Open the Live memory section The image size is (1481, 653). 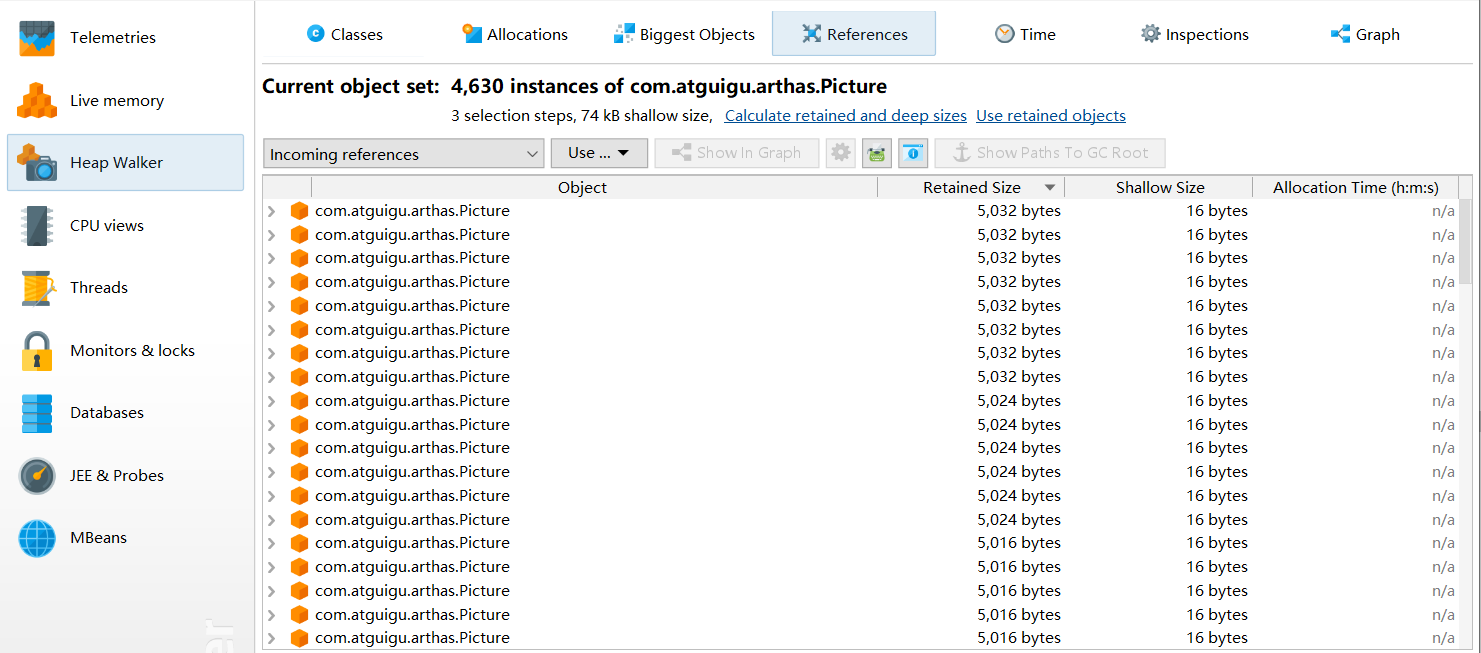pyautogui.click(x=116, y=101)
